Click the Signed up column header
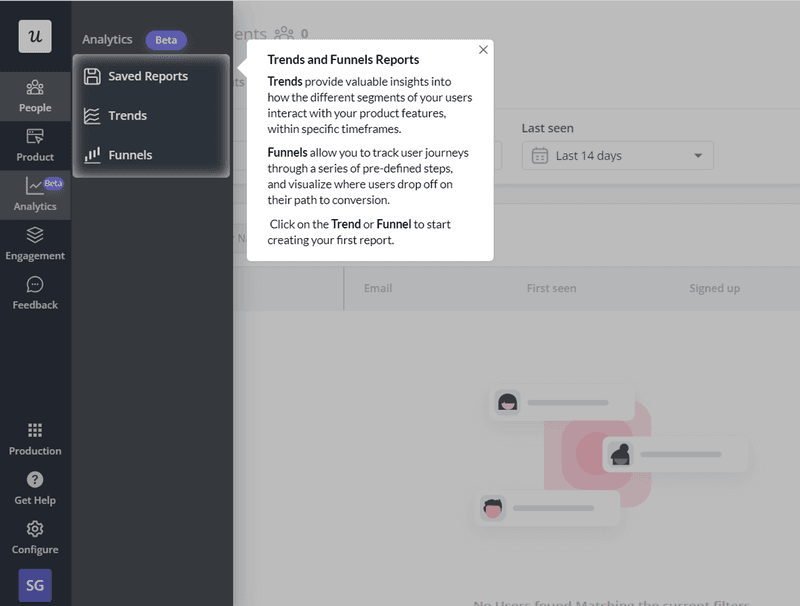Screen dimensions: 800x606 pyautogui.click(x=714, y=288)
